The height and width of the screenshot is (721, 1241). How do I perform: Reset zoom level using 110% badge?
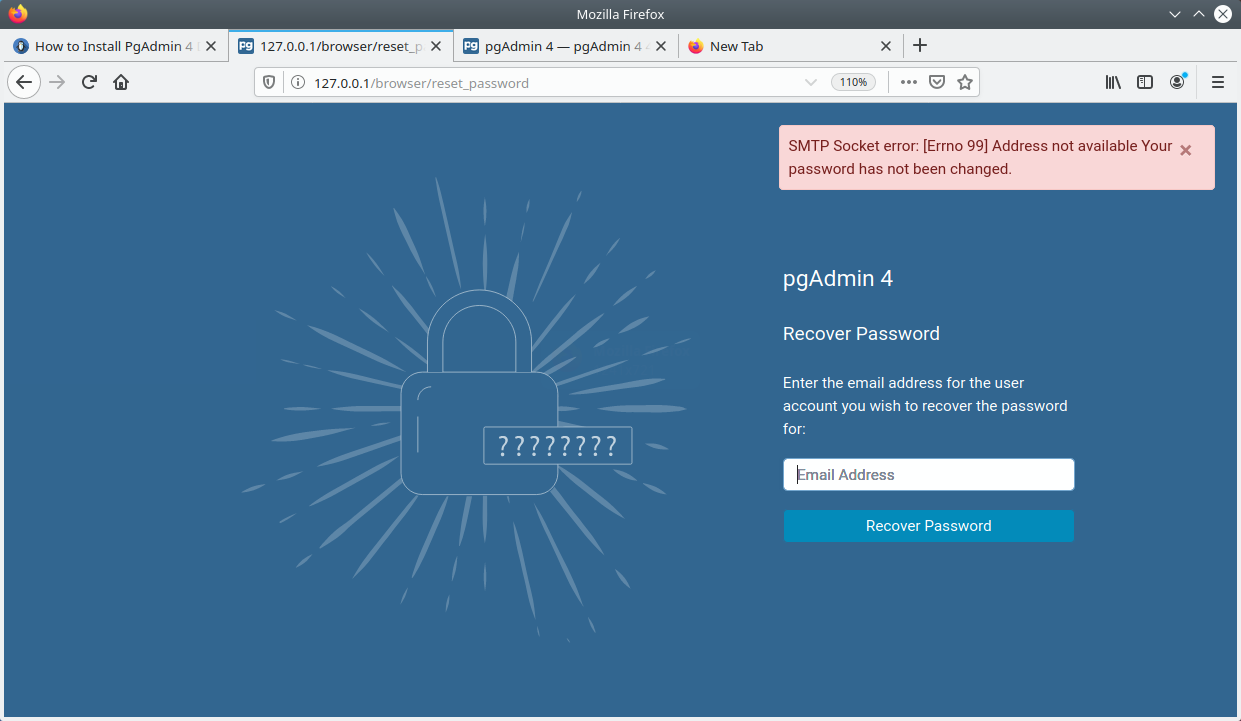853,82
